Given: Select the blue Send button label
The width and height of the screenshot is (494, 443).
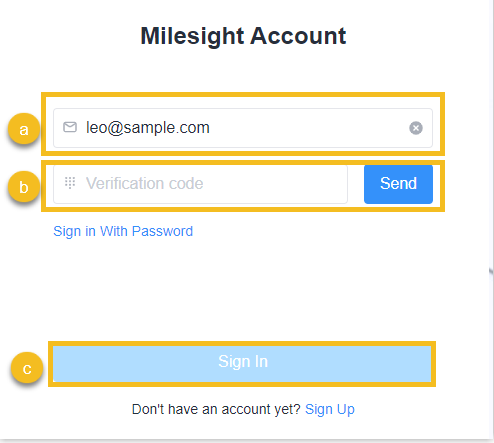Looking at the screenshot, I should (x=398, y=183).
